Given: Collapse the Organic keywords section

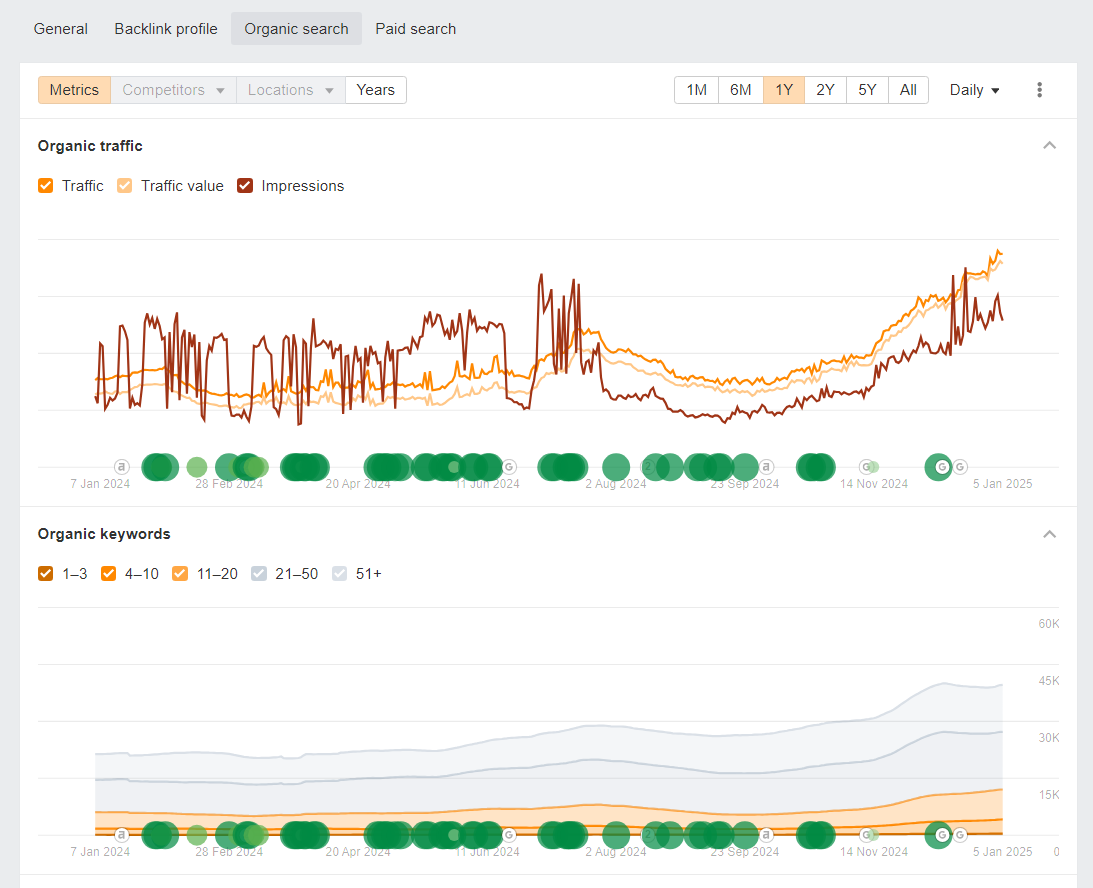Looking at the screenshot, I should [1049, 534].
